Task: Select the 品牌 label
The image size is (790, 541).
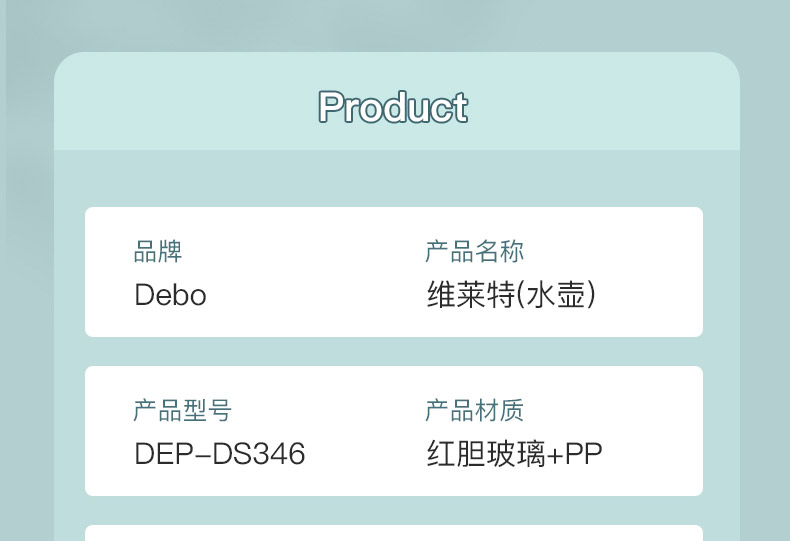Action: pyautogui.click(x=158, y=251)
